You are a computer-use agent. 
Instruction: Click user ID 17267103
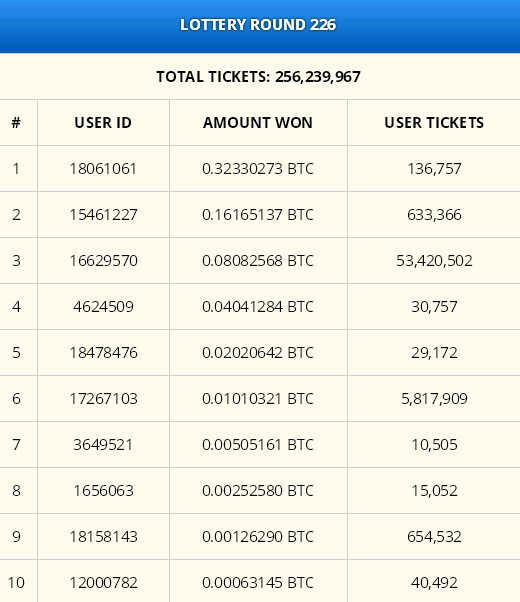[x=103, y=399]
